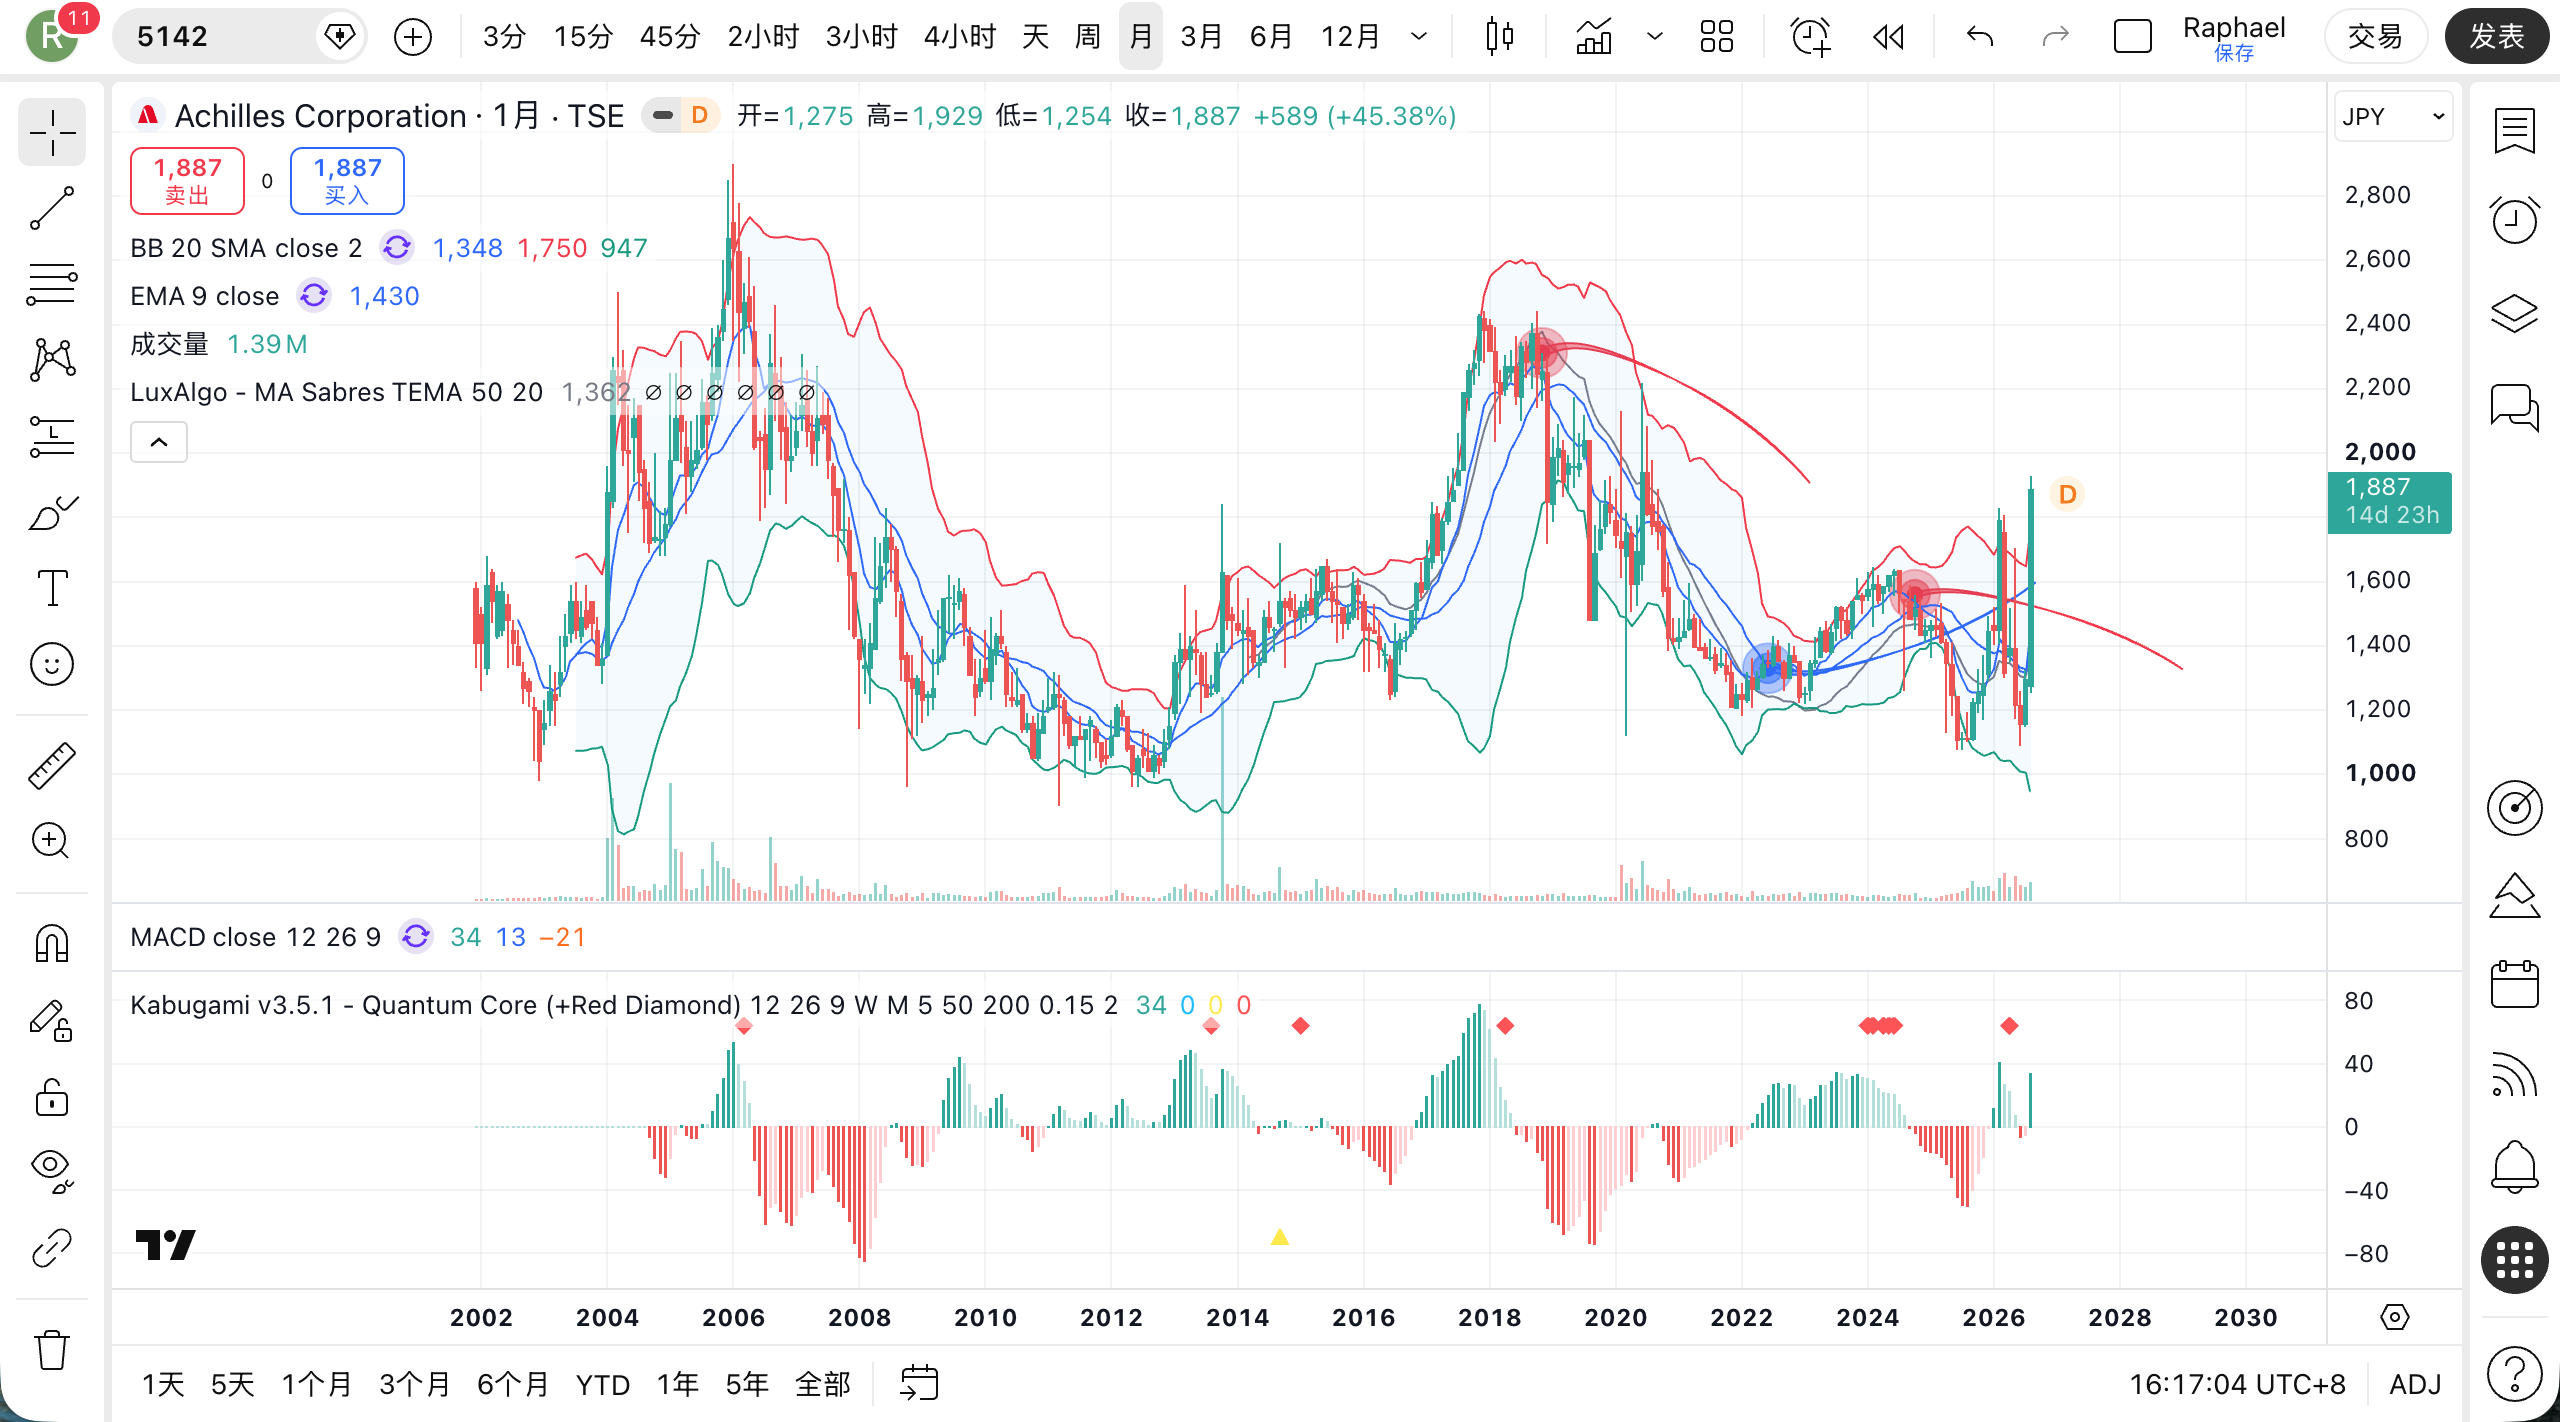This screenshot has height=1422, width=2560.
Task: Open the alerts clock panel
Action: click(x=2514, y=220)
